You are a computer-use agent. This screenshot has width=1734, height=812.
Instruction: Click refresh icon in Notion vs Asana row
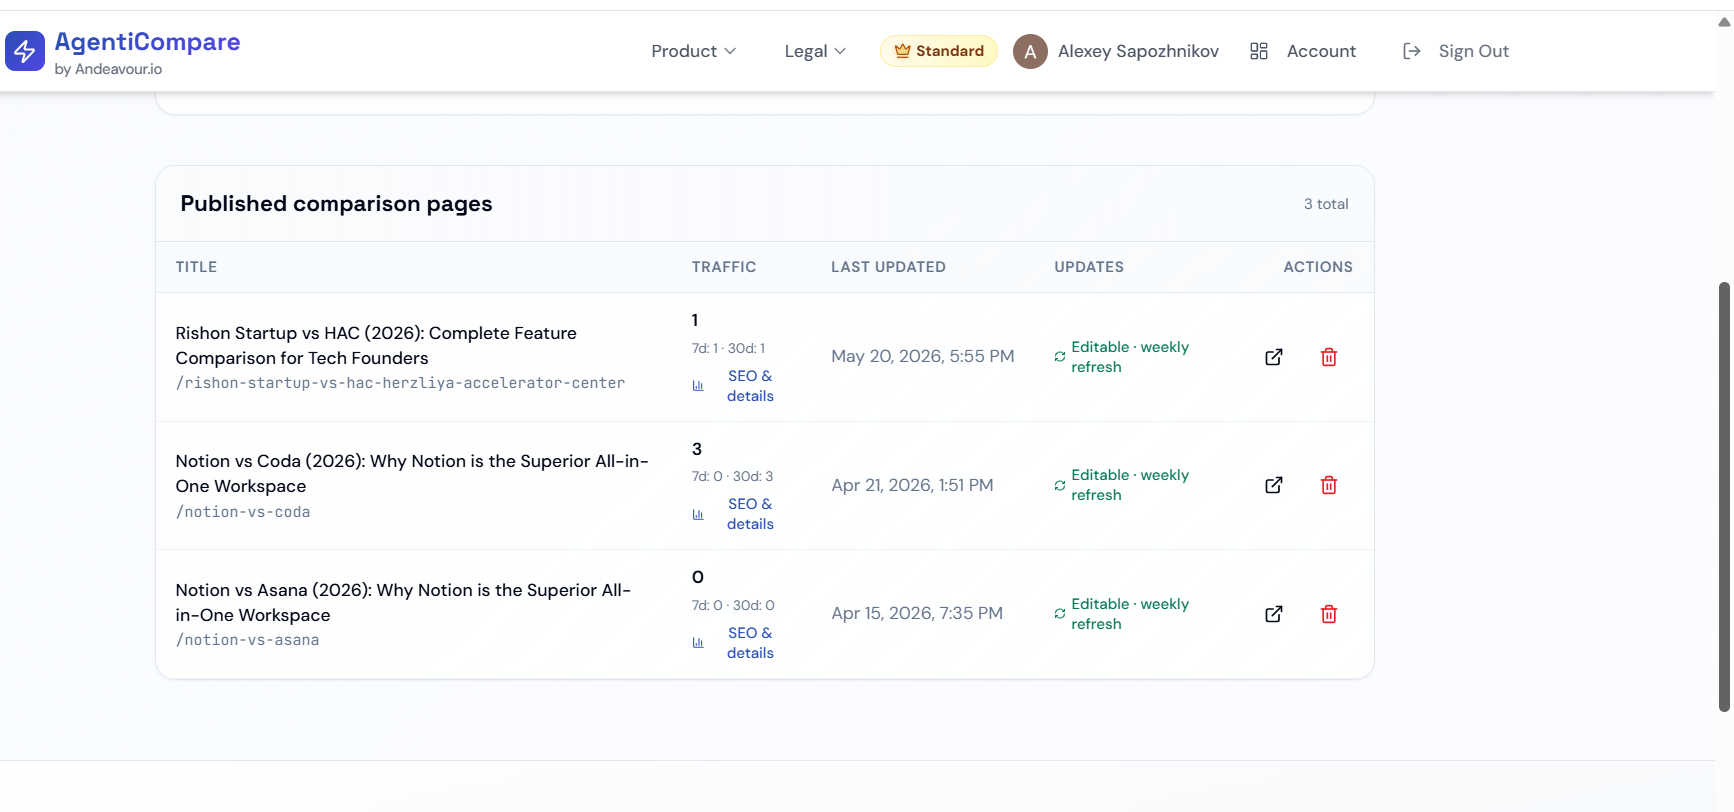(1060, 614)
